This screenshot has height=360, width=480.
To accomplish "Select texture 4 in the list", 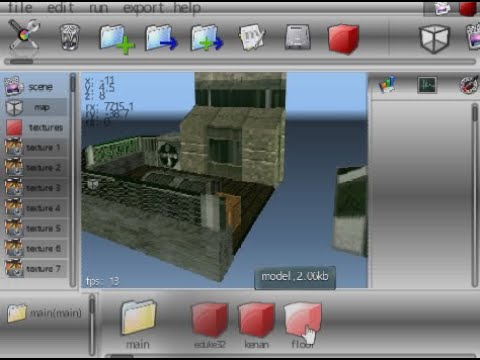I will 35,208.
